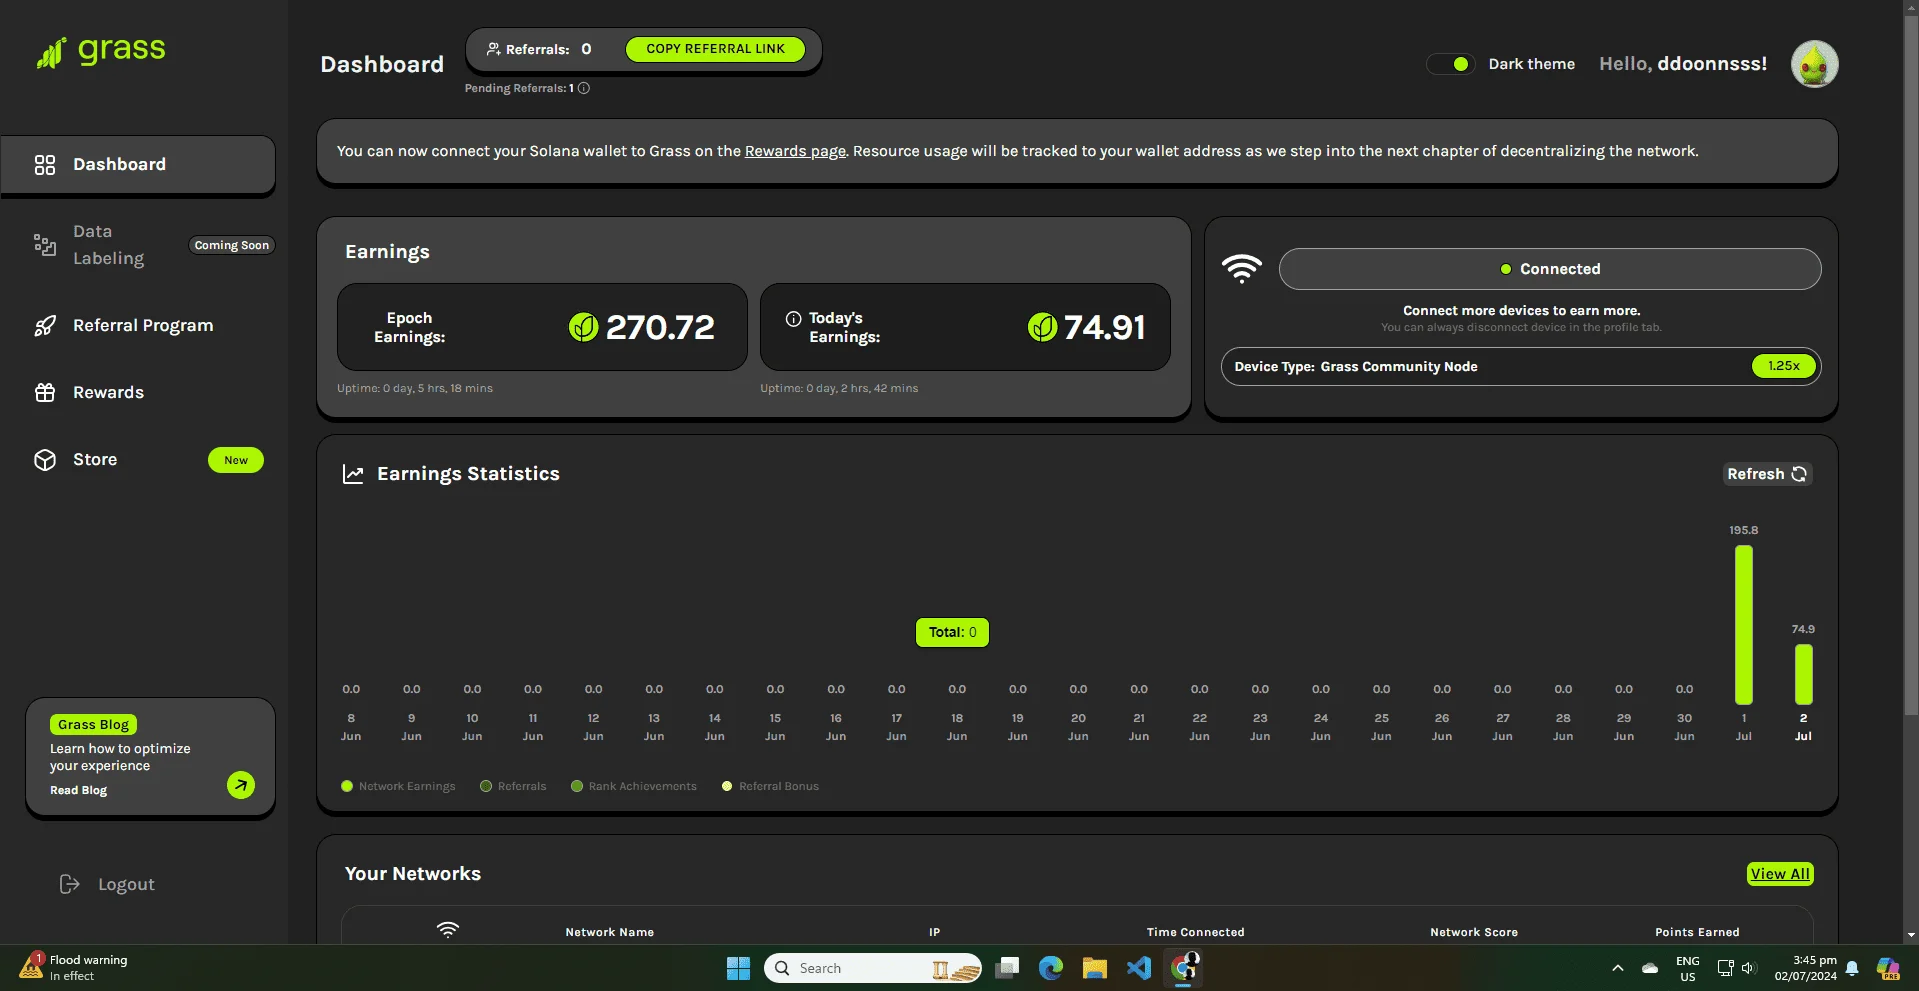Open the Store page
Screen dimensions: 1919x991
95,459
